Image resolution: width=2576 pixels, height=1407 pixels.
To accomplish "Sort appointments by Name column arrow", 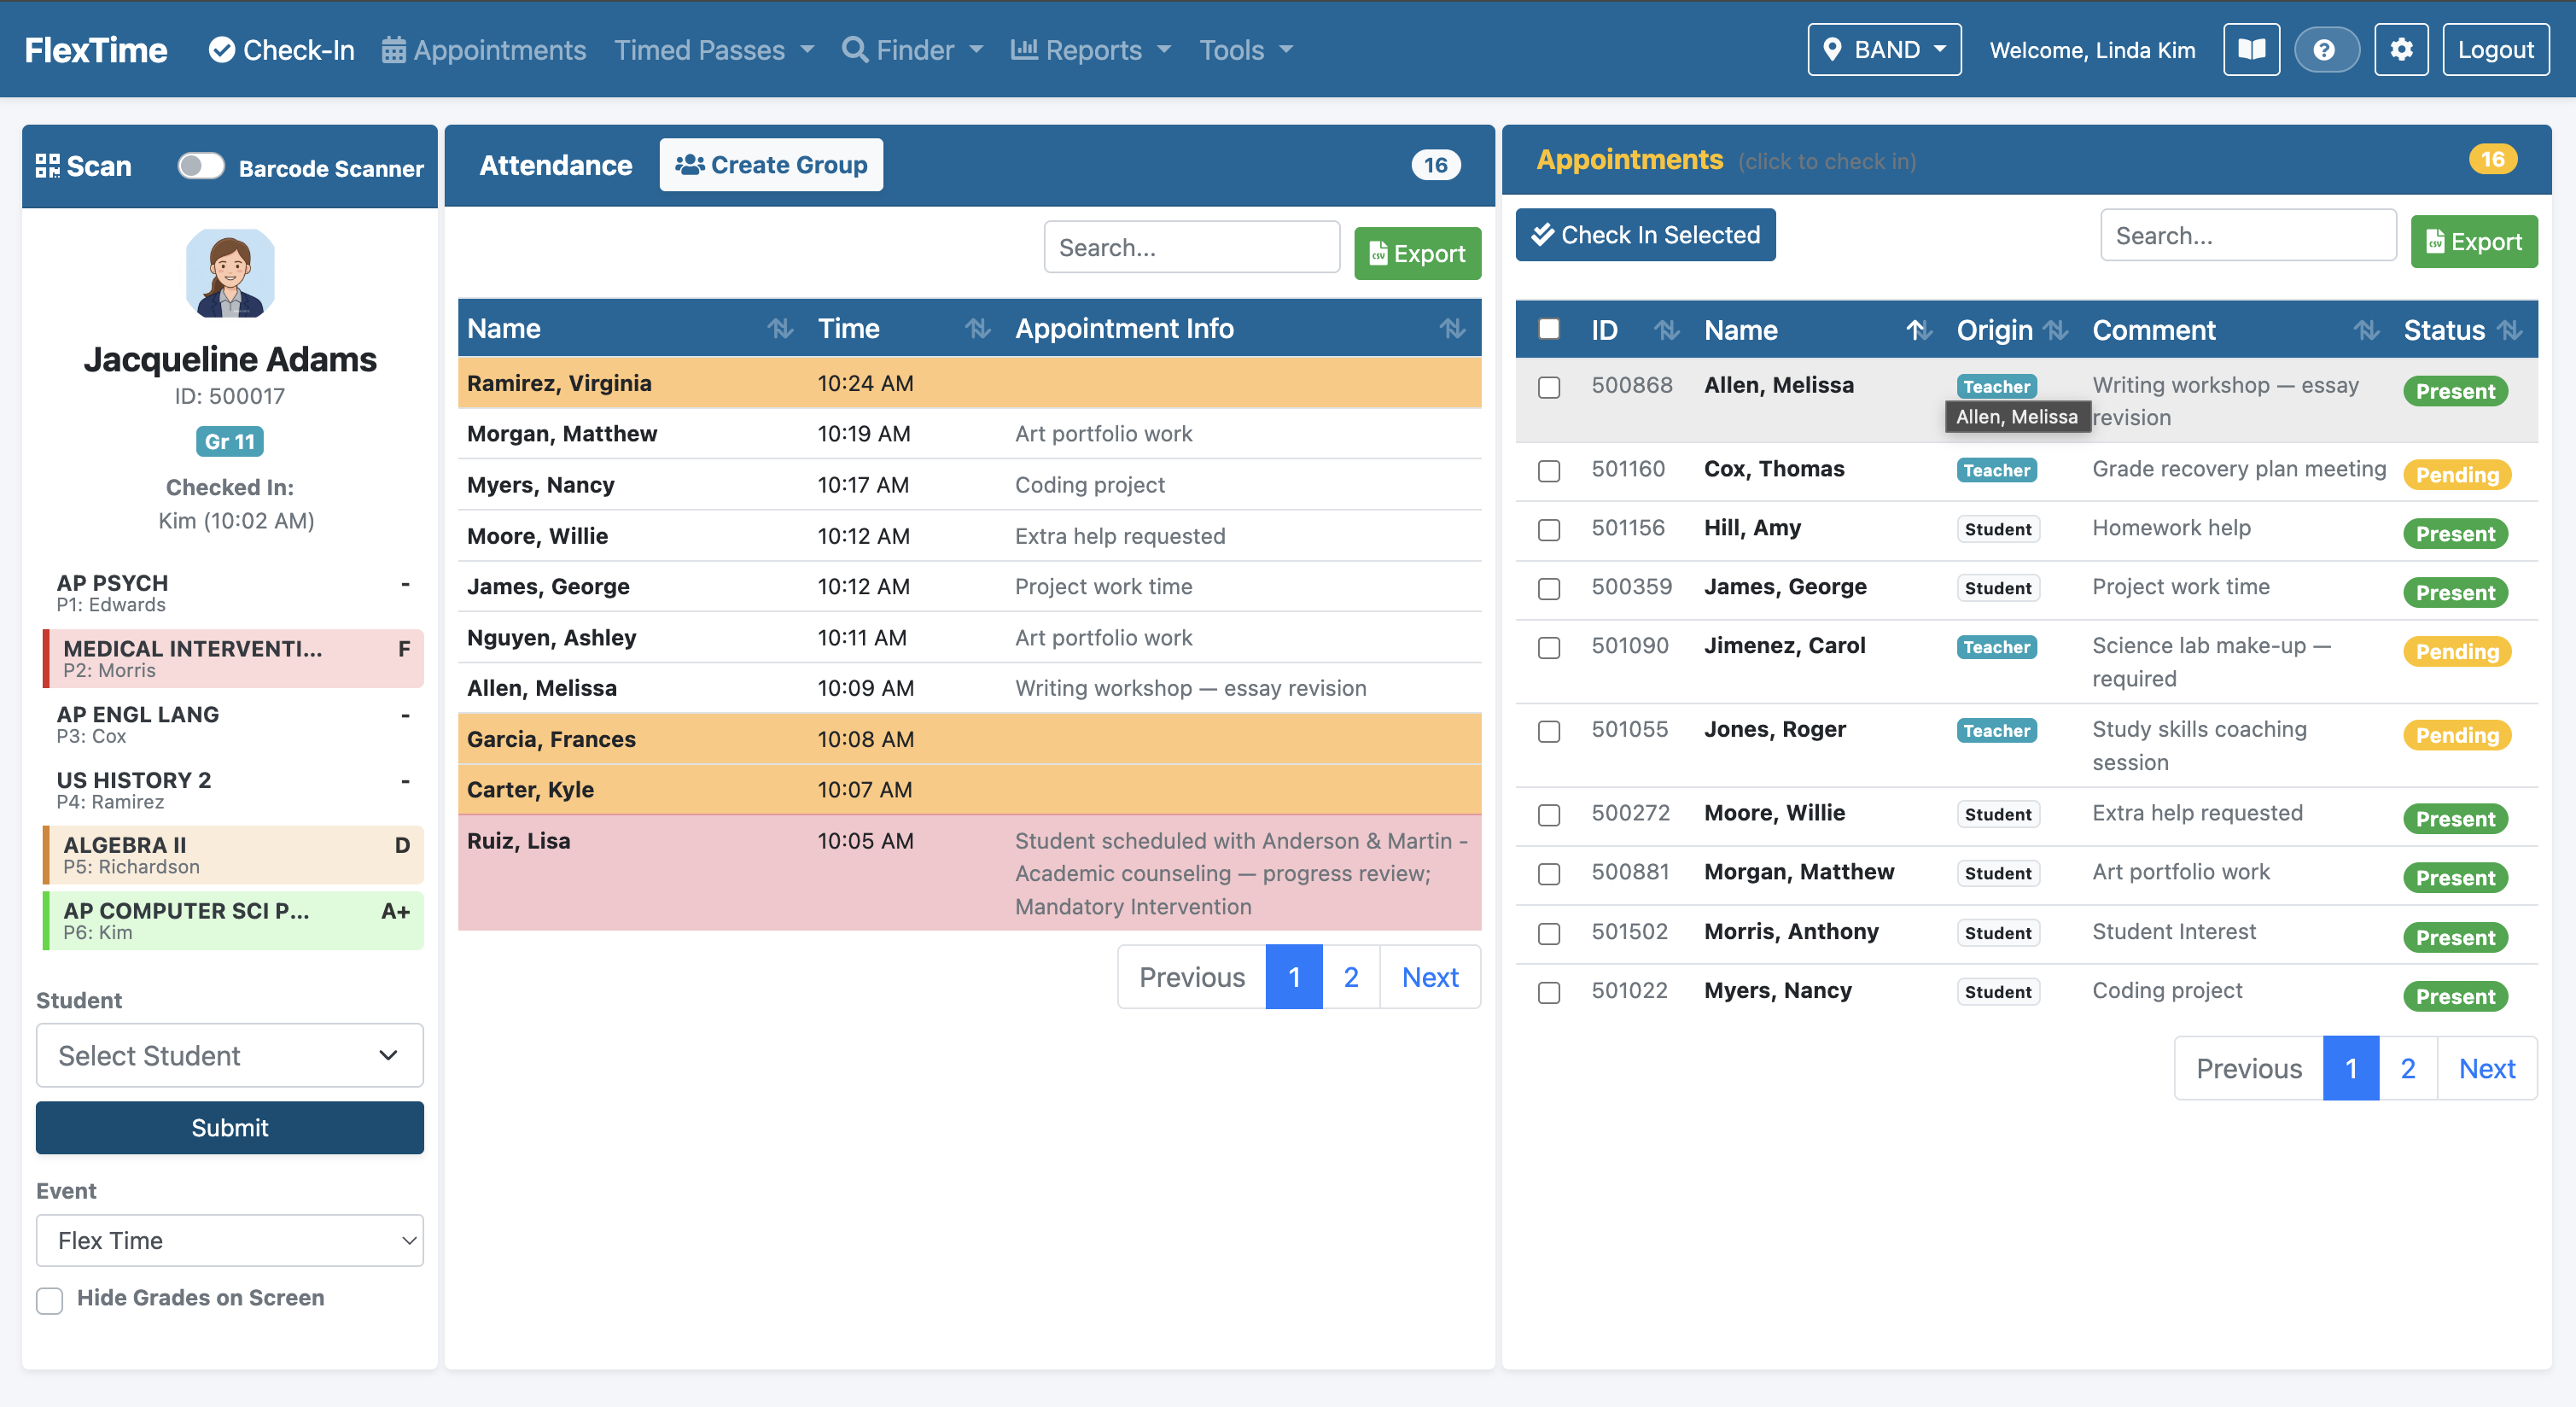I will [x=1918, y=330].
